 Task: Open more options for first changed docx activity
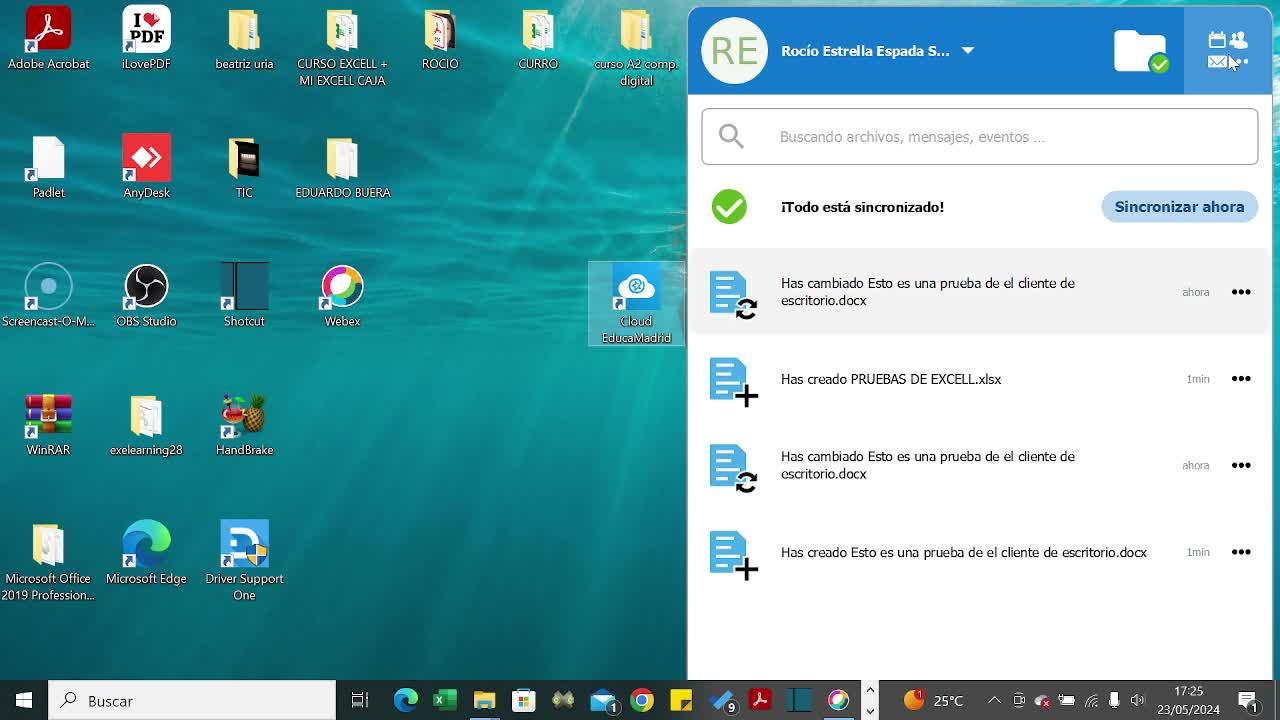coord(1241,292)
